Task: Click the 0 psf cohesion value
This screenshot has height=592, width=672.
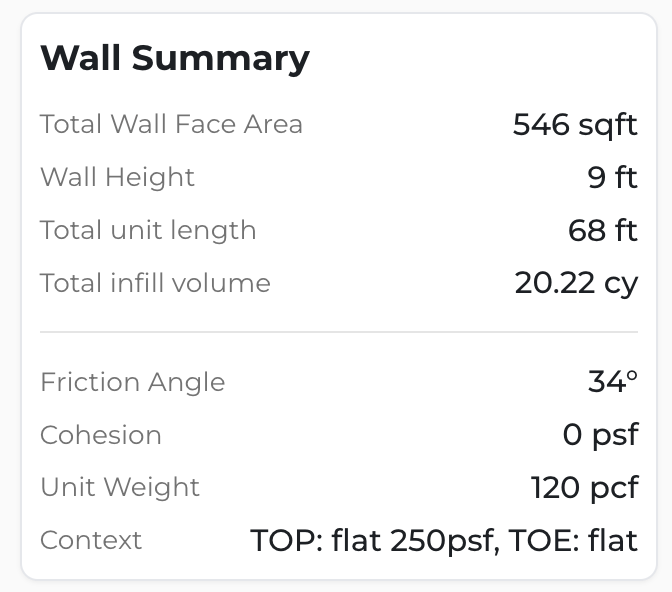Action: point(600,435)
